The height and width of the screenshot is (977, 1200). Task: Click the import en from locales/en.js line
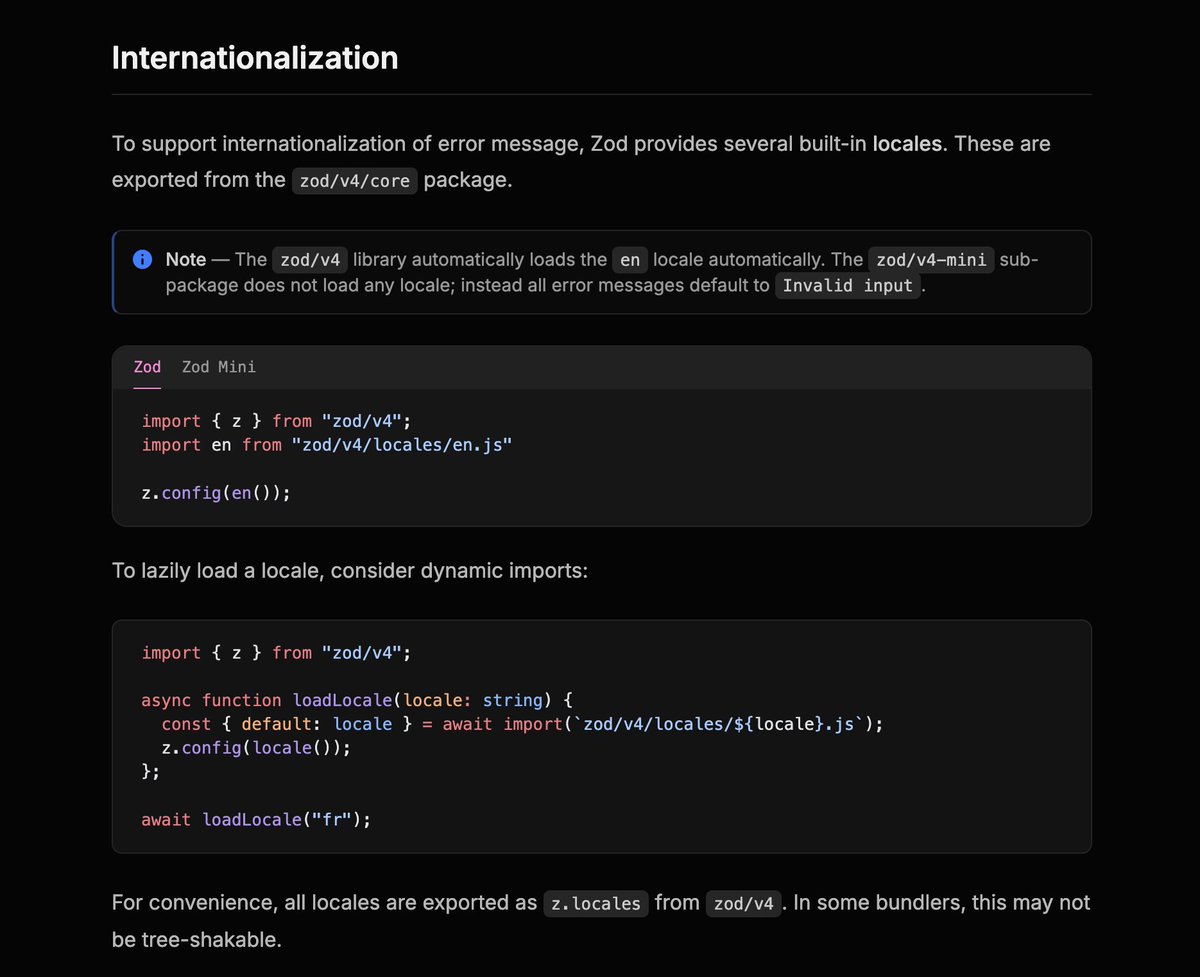[x=327, y=445]
